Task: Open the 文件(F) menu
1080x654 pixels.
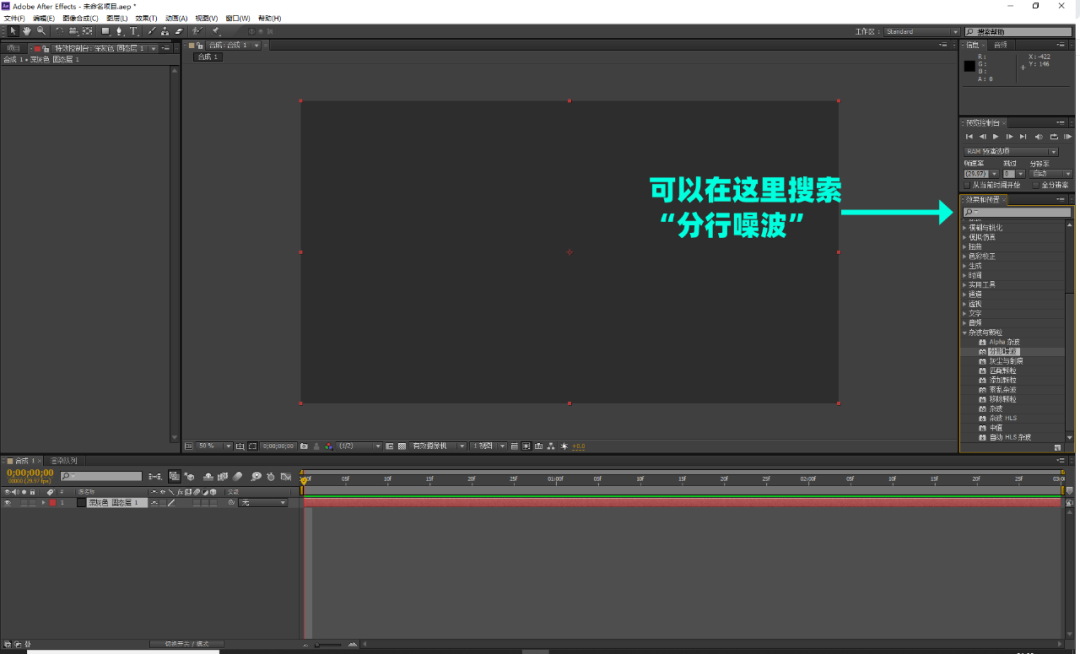Action: click(x=14, y=18)
